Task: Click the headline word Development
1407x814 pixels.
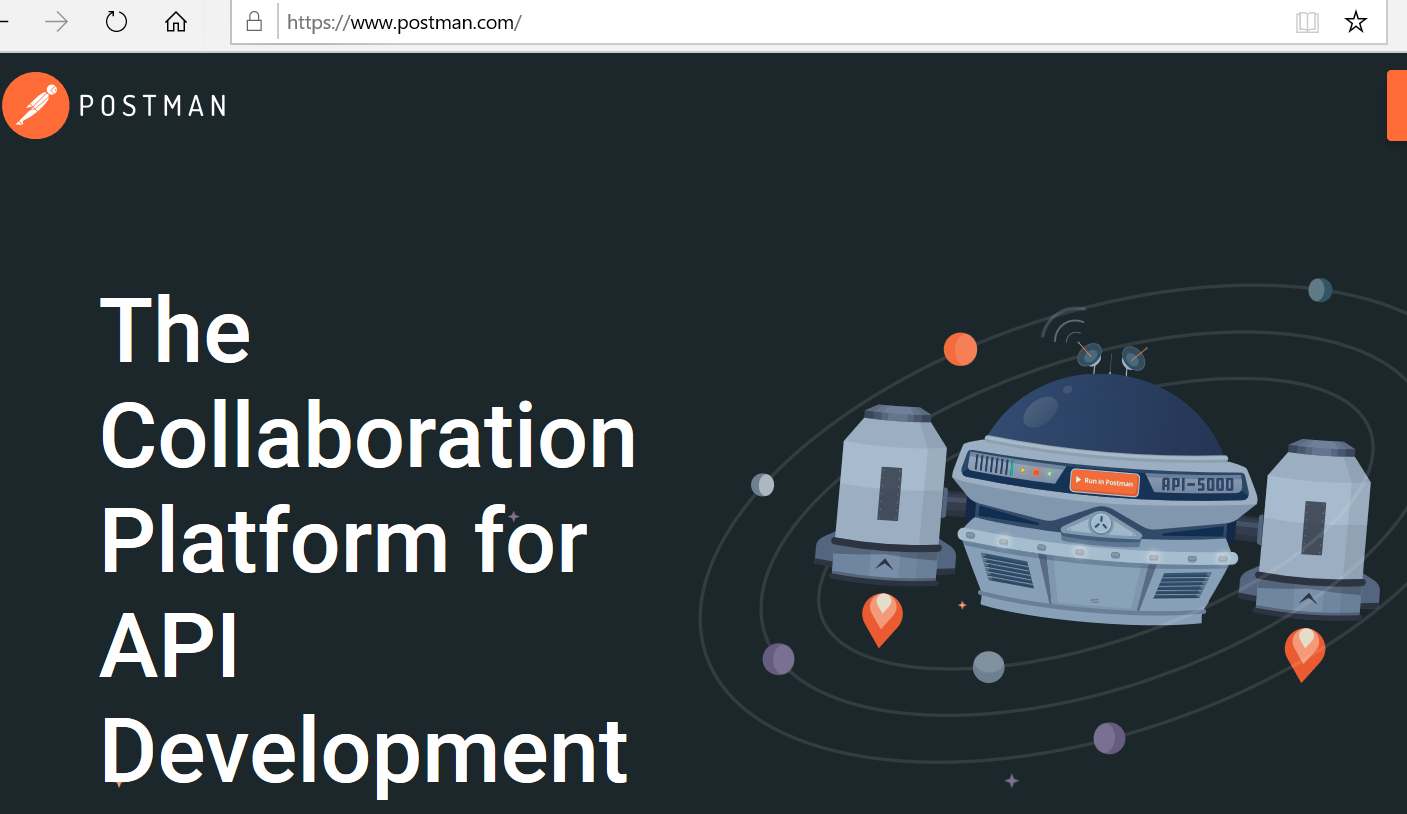Action: click(x=364, y=755)
